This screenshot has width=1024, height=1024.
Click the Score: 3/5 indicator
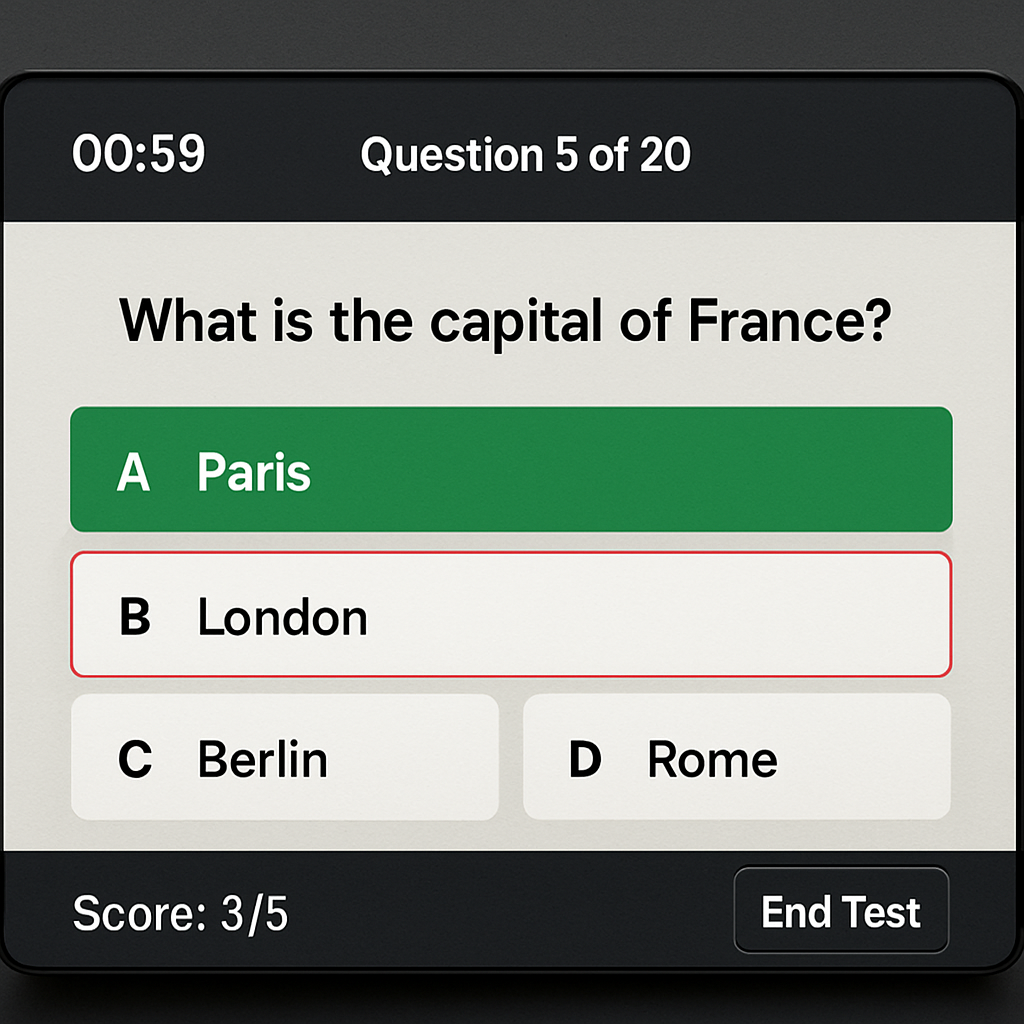pos(178,912)
